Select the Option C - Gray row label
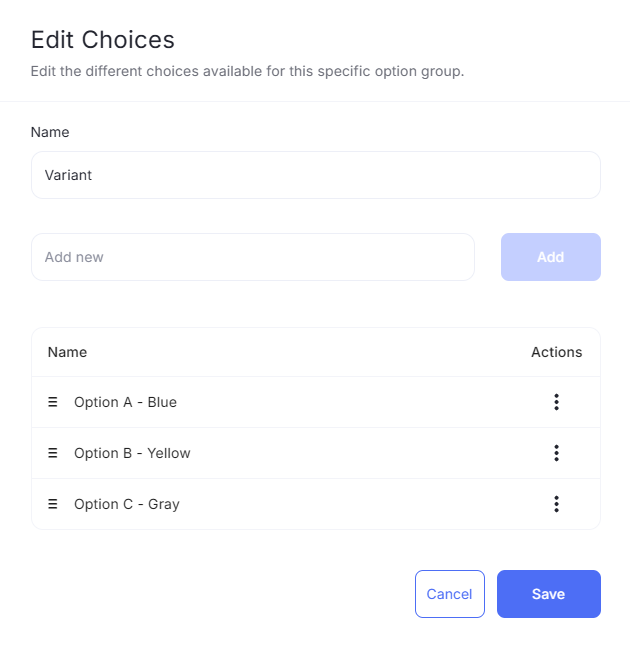This screenshot has width=630, height=648. pyautogui.click(x=127, y=504)
